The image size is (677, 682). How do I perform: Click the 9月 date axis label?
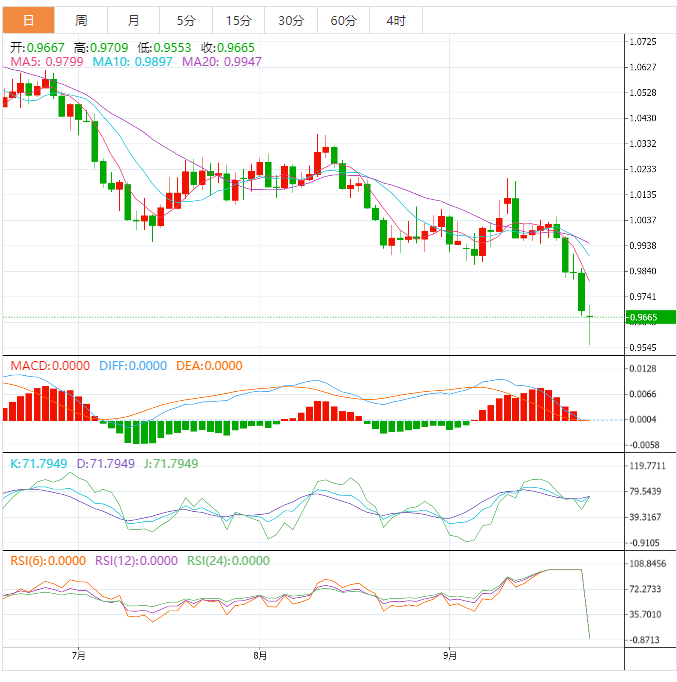[450, 655]
